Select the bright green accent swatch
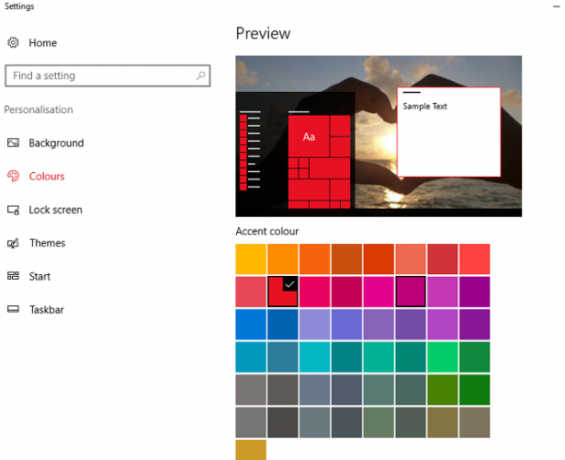This screenshot has width=565, height=460. click(442, 357)
